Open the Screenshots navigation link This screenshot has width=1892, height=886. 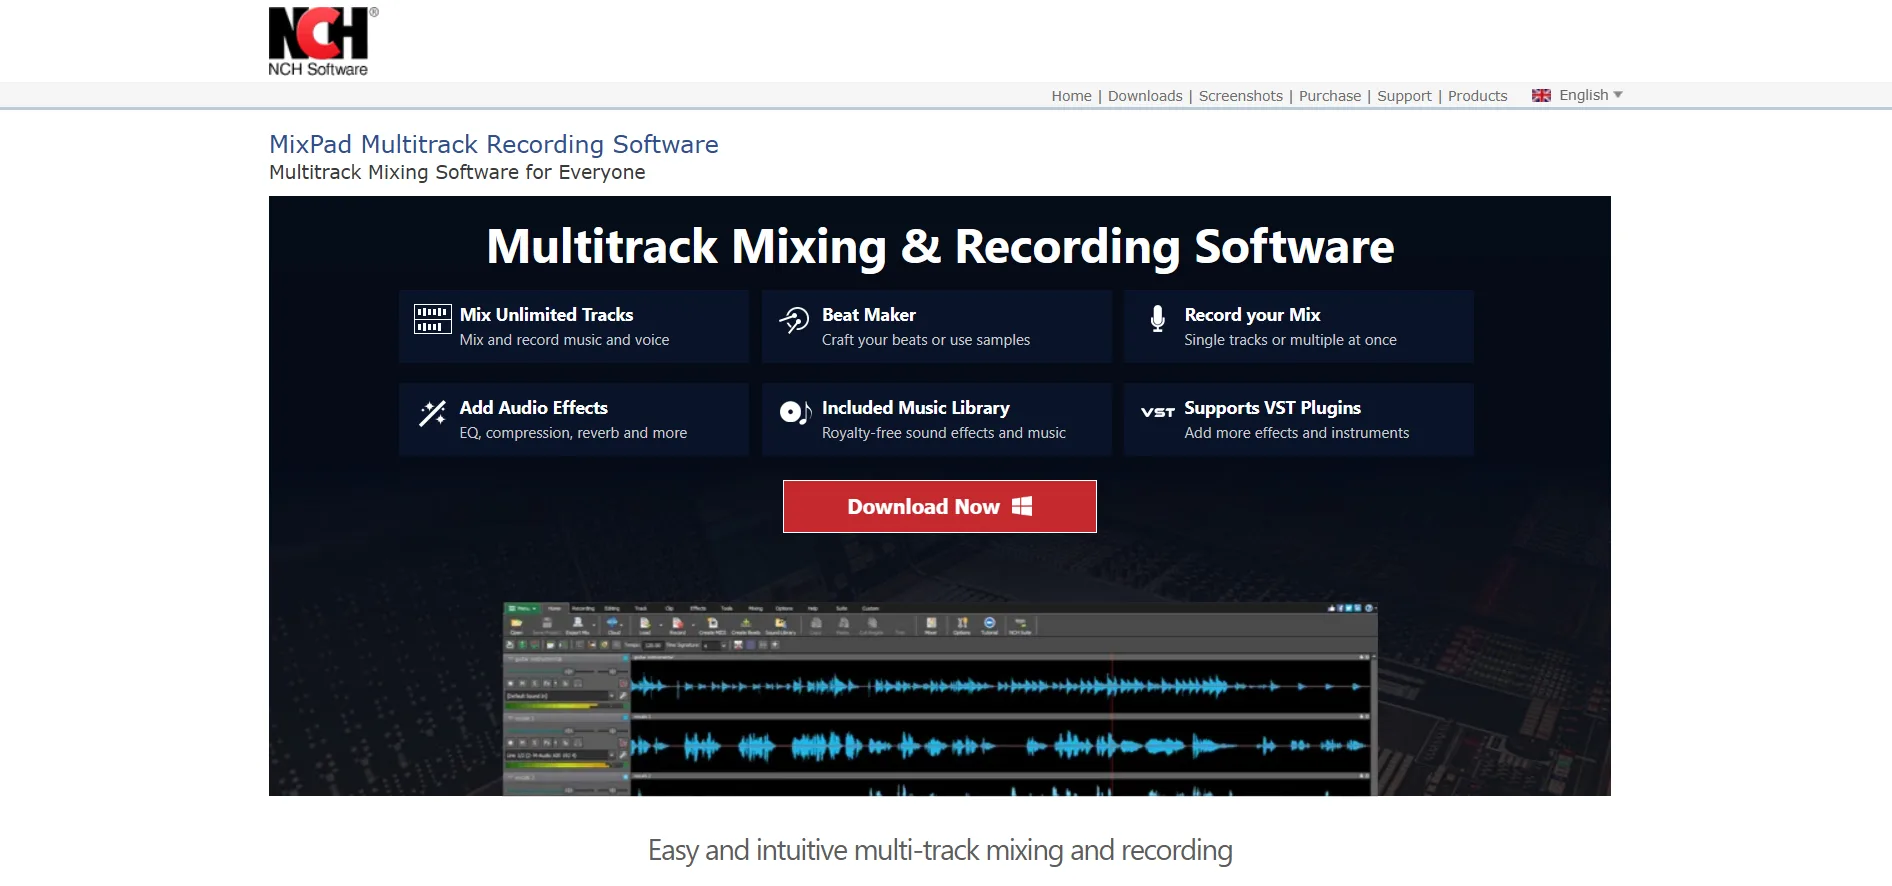(1240, 96)
